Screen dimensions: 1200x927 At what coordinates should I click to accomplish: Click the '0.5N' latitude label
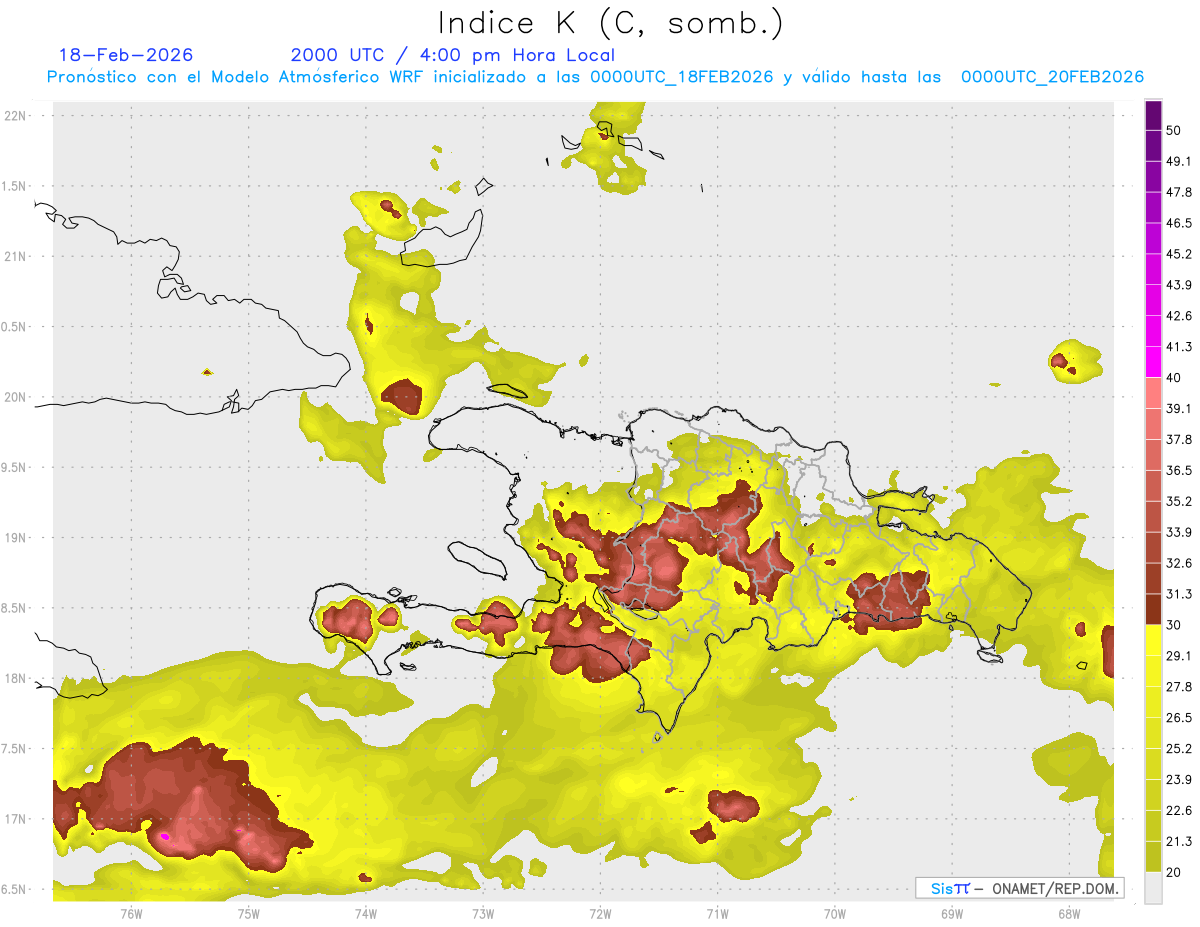[x=15, y=327]
